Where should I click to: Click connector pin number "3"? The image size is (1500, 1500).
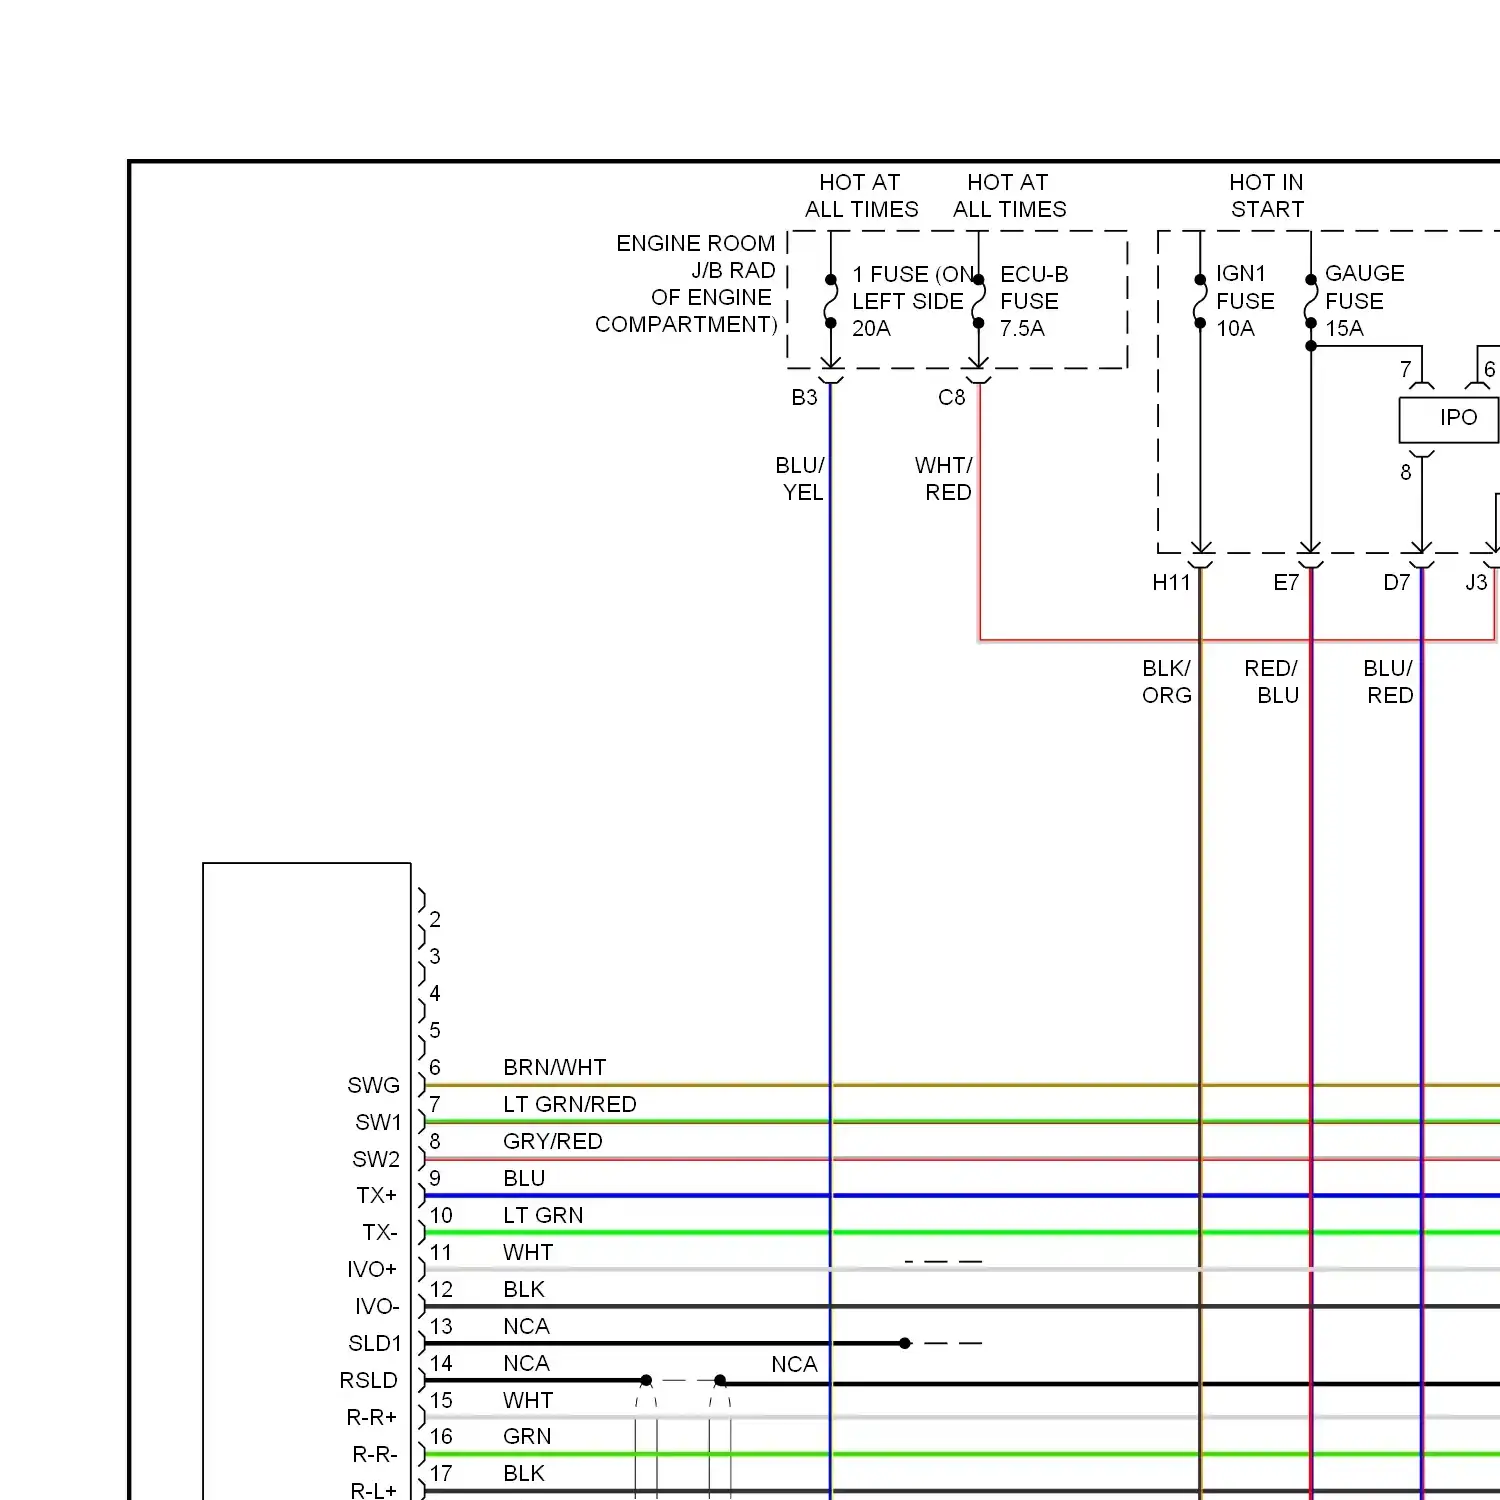click(x=435, y=957)
